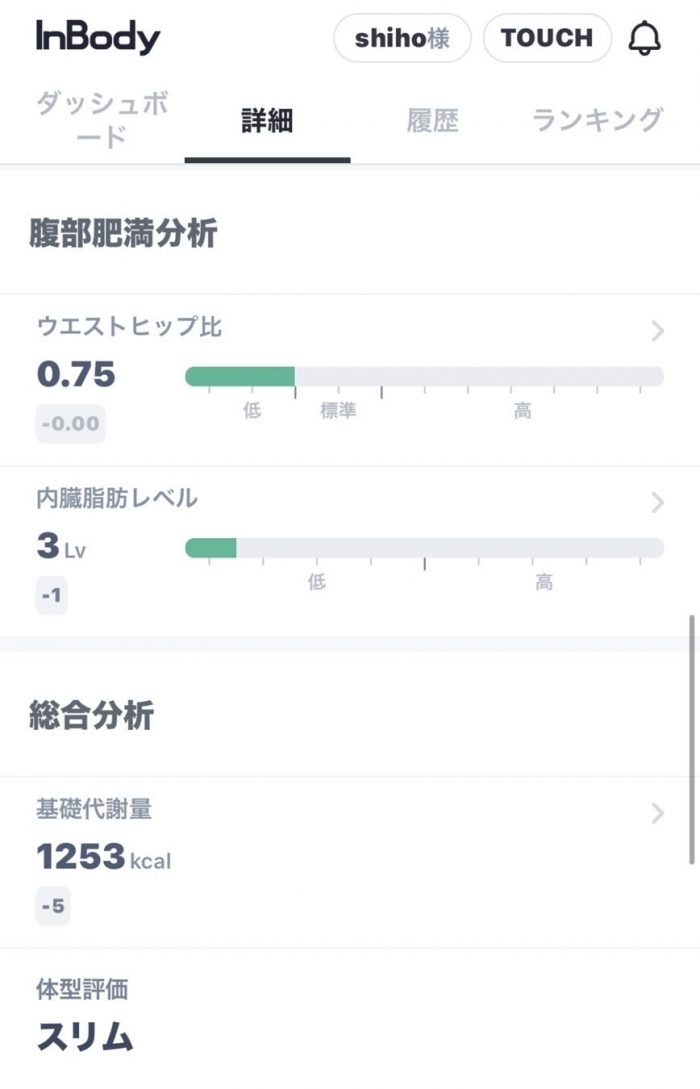Viewport: 700px width, 1089px height.
Task: Expand ウエストヒップ比 details chevron
Action: tap(657, 331)
